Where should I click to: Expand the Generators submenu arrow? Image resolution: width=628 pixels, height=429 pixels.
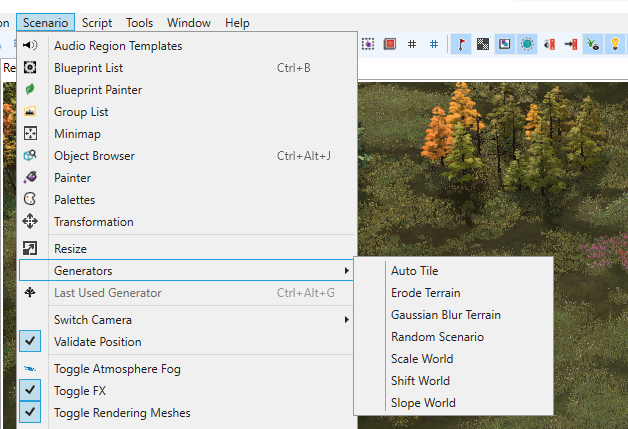346,271
